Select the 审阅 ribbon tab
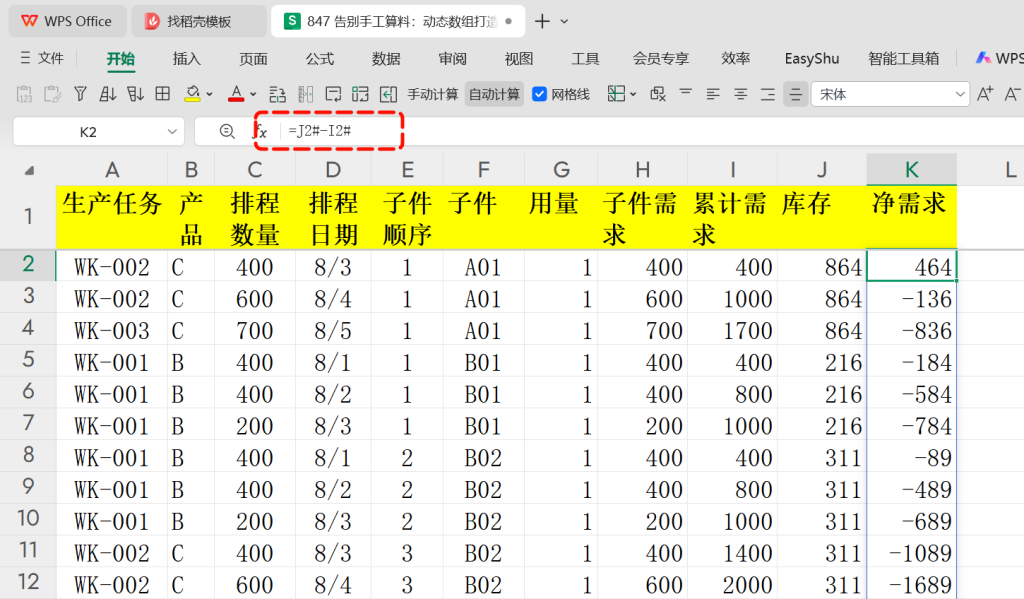Image resolution: width=1024 pixels, height=599 pixels. pyautogui.click(x=453, y=59)
